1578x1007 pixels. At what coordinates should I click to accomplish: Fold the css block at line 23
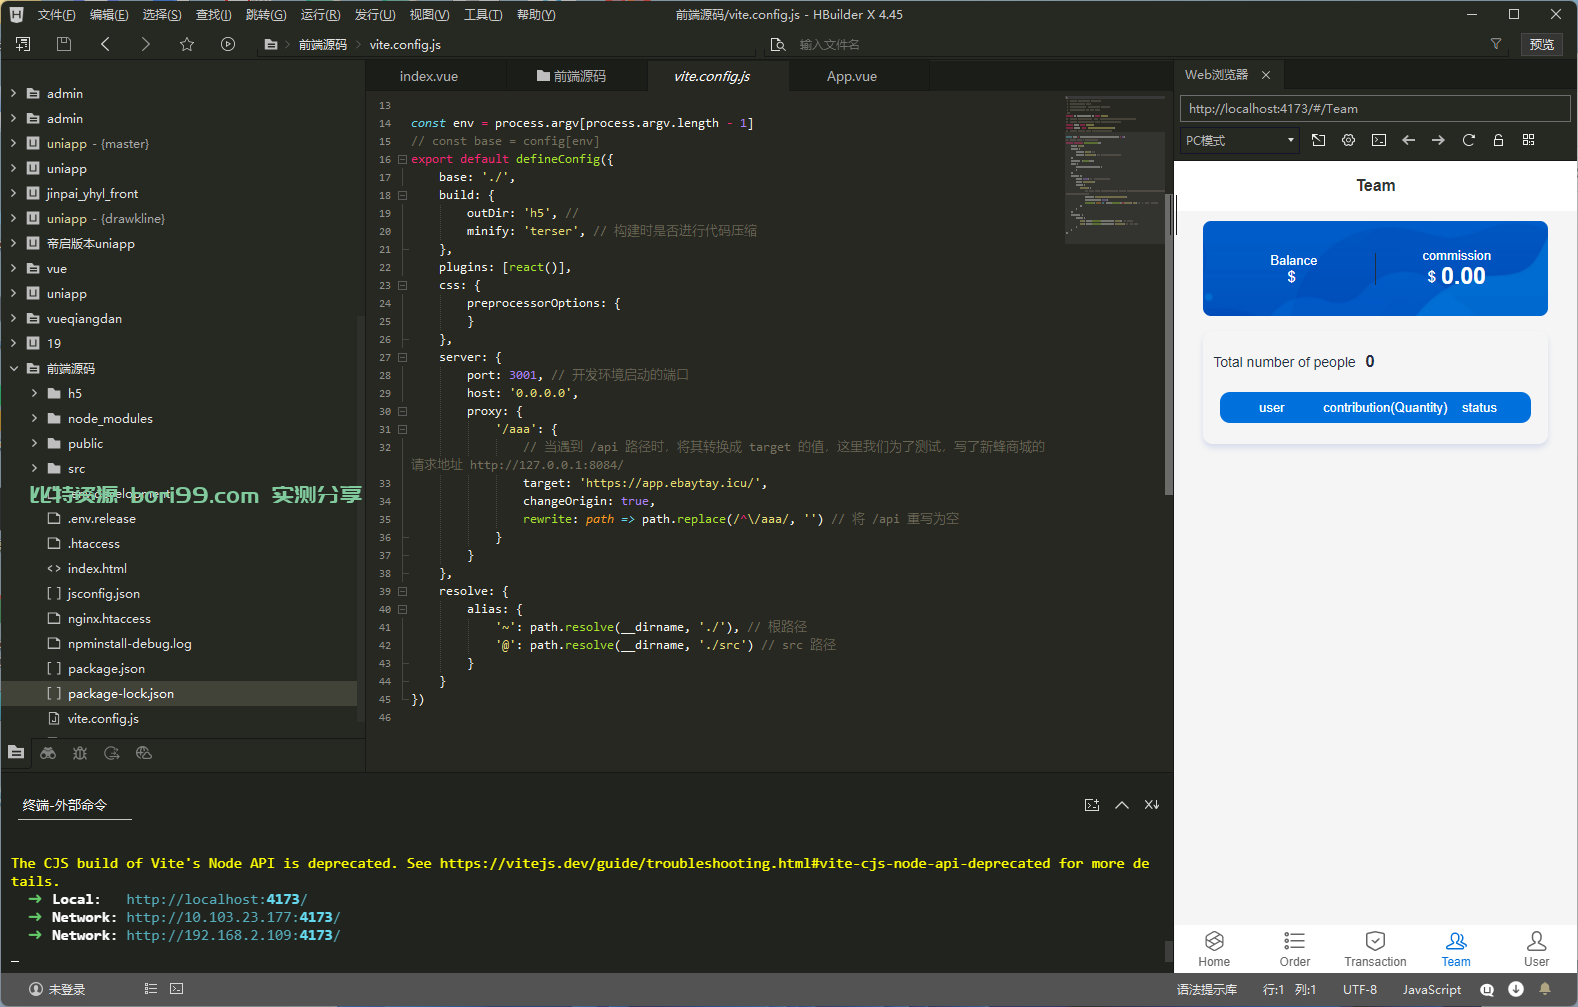pyautogui.click(x=402, y=285)
